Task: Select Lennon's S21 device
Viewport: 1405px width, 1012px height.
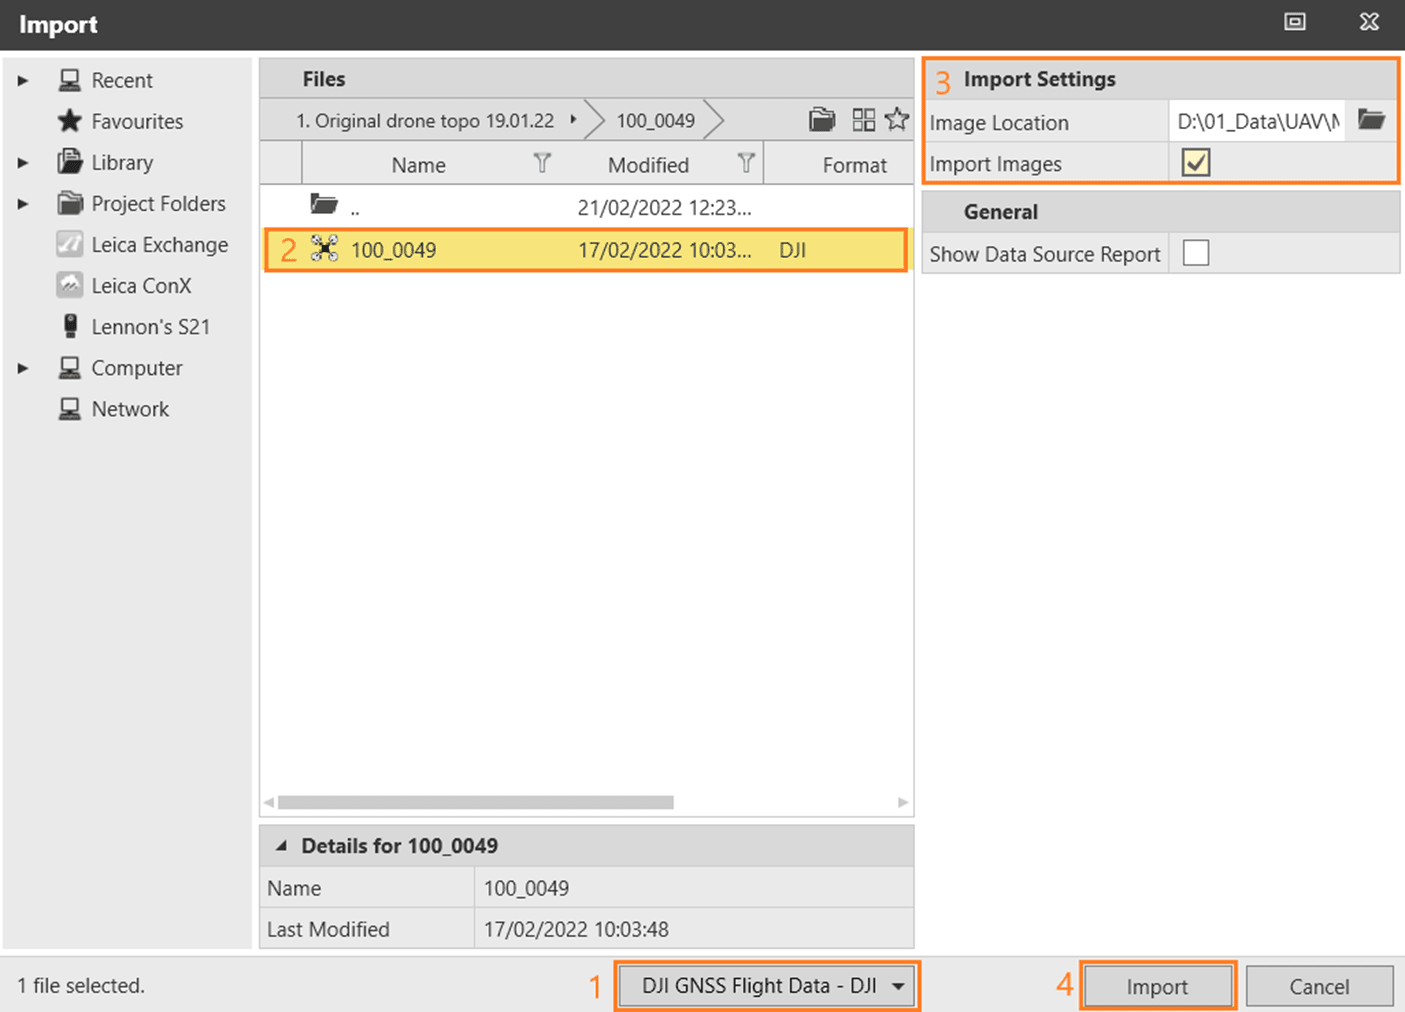Action: 150,327
